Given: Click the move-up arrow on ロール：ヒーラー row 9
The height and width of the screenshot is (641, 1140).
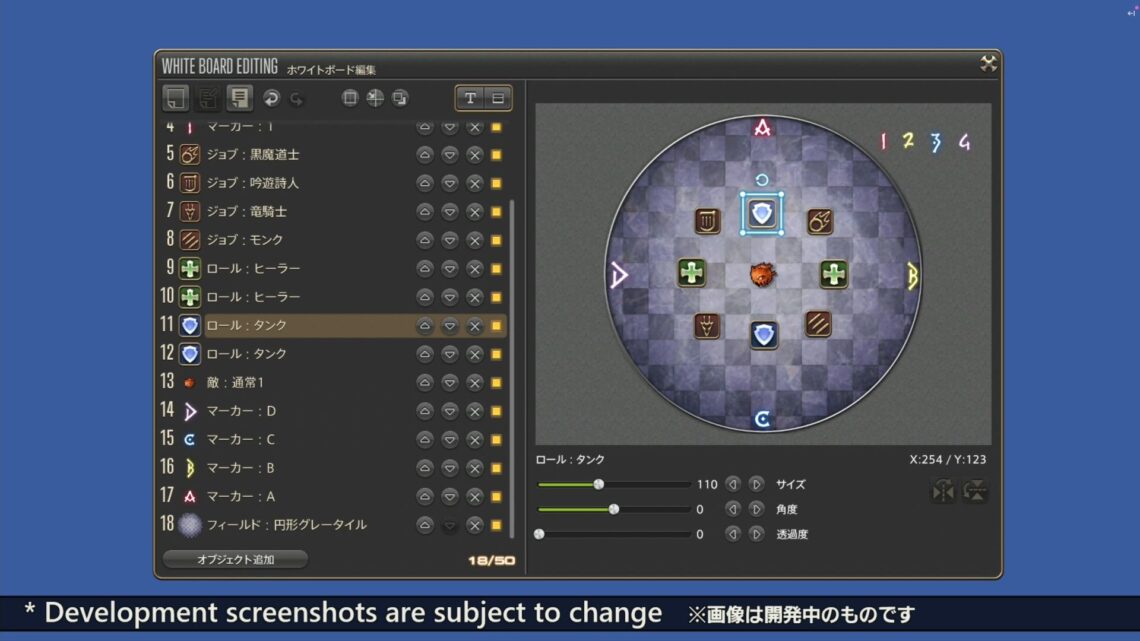Looking at the screenshot, I should tap(424, 268).
